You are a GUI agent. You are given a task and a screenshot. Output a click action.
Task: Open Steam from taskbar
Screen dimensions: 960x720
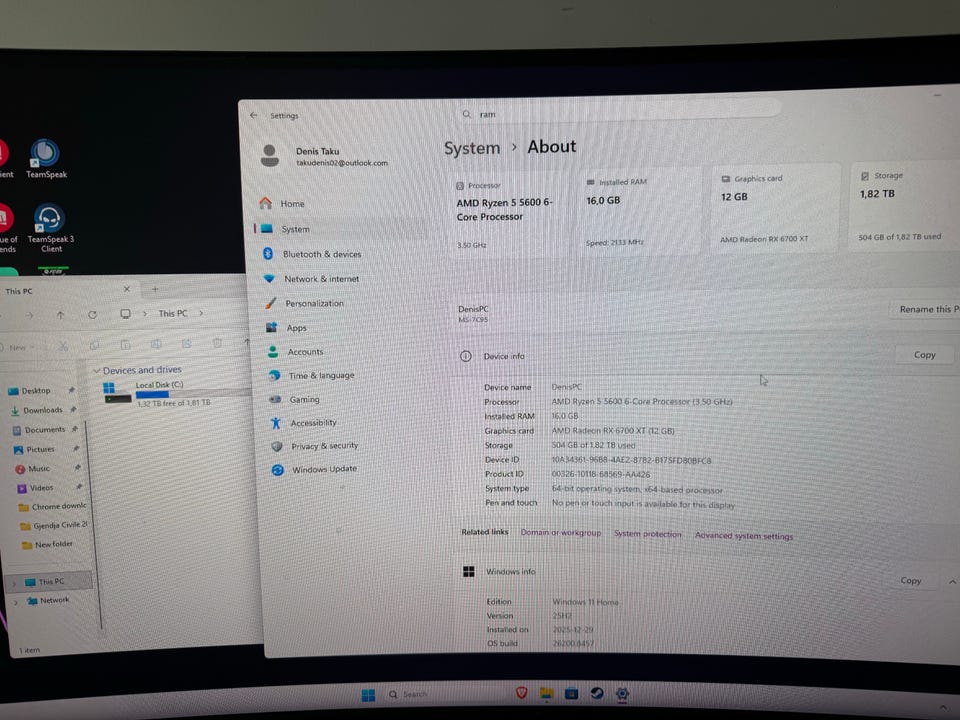point(596,693)
